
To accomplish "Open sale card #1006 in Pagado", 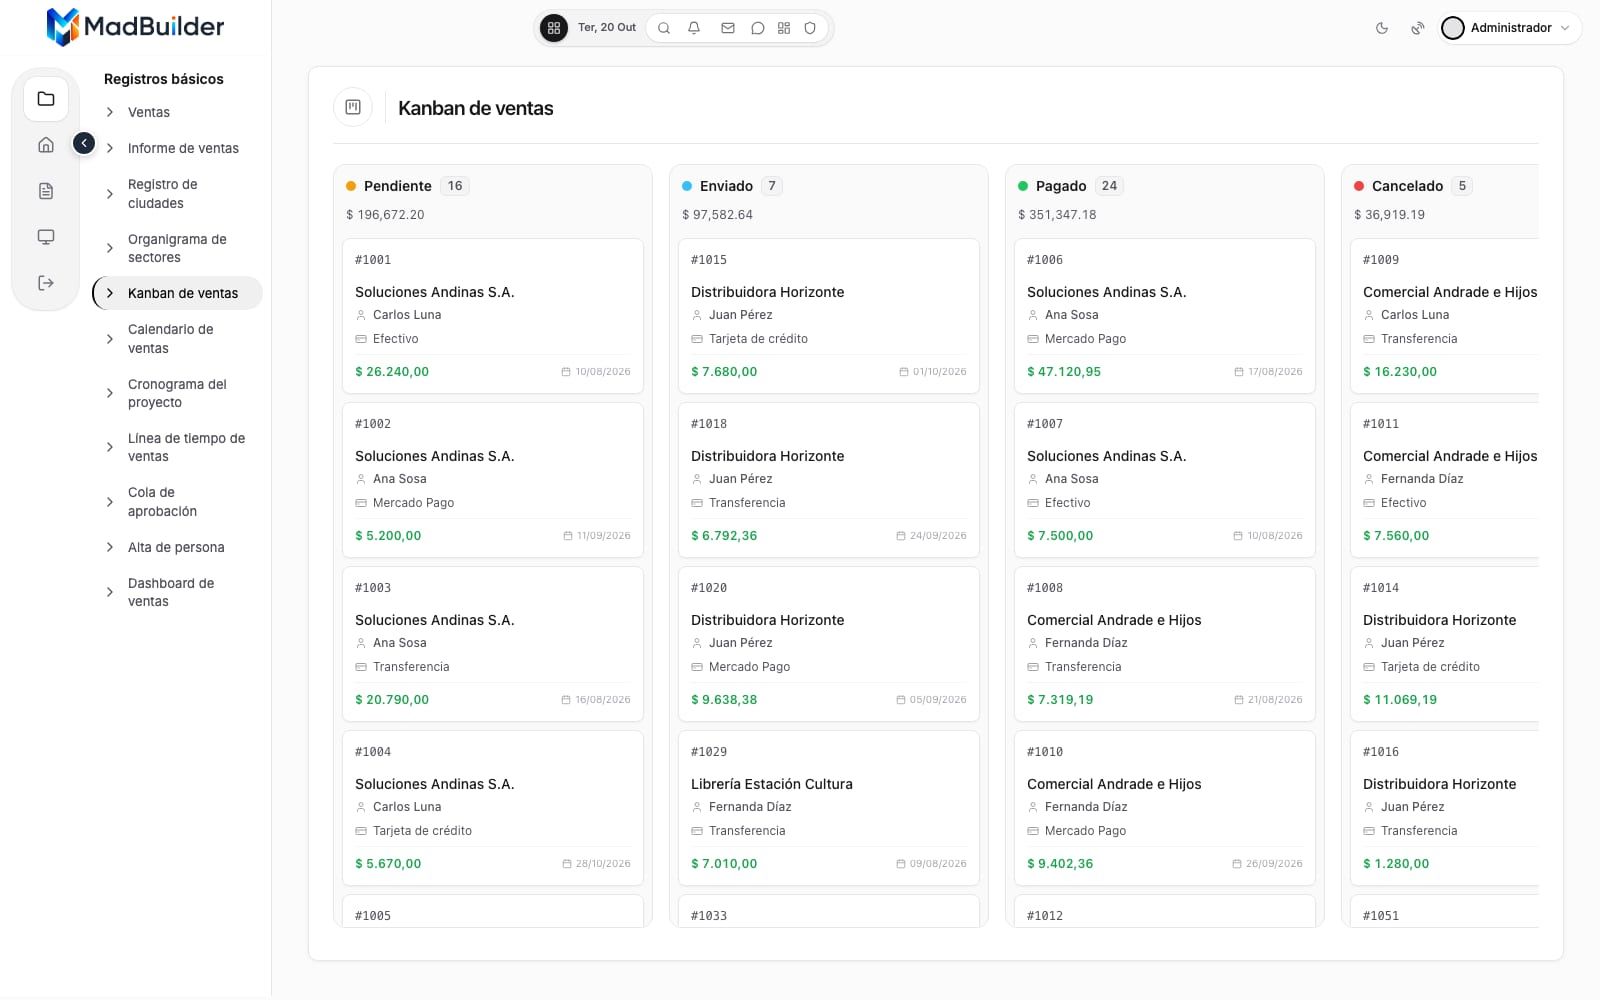I will click(x=1165, y=316).
